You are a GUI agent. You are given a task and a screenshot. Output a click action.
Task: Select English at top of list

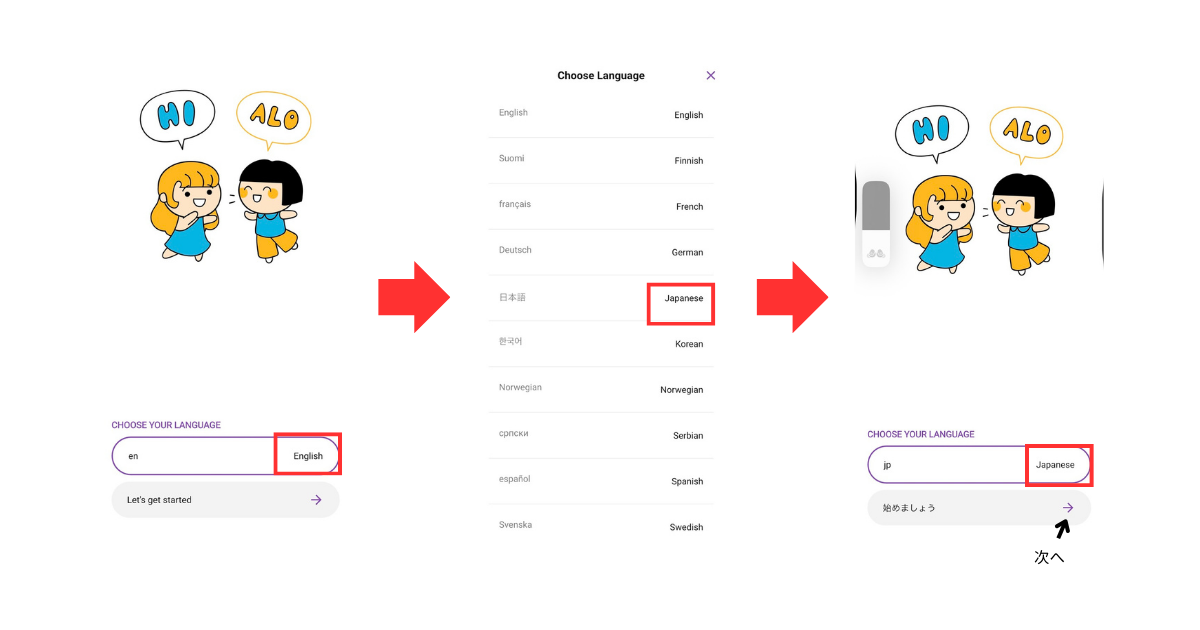coord(601,114)
